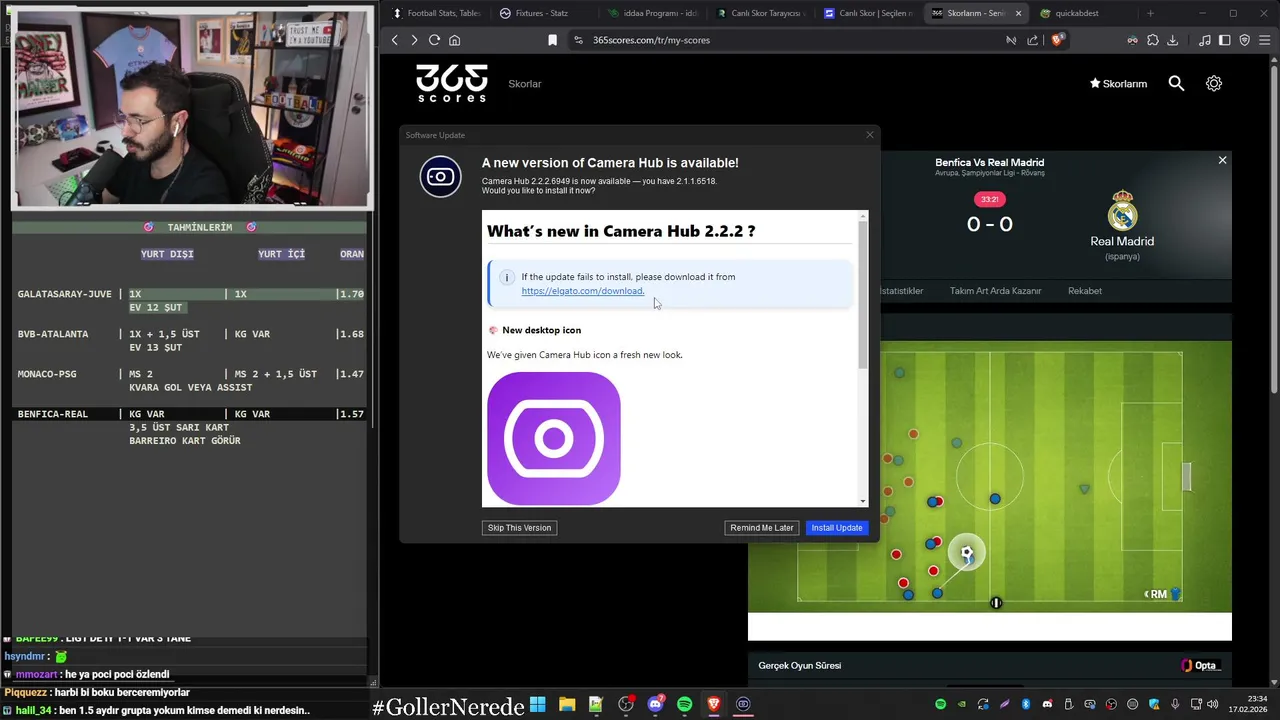The height and width of the screenshot is (720, 1280).
Task: Go forward in the browser
Action: click(x=414, y=40)
